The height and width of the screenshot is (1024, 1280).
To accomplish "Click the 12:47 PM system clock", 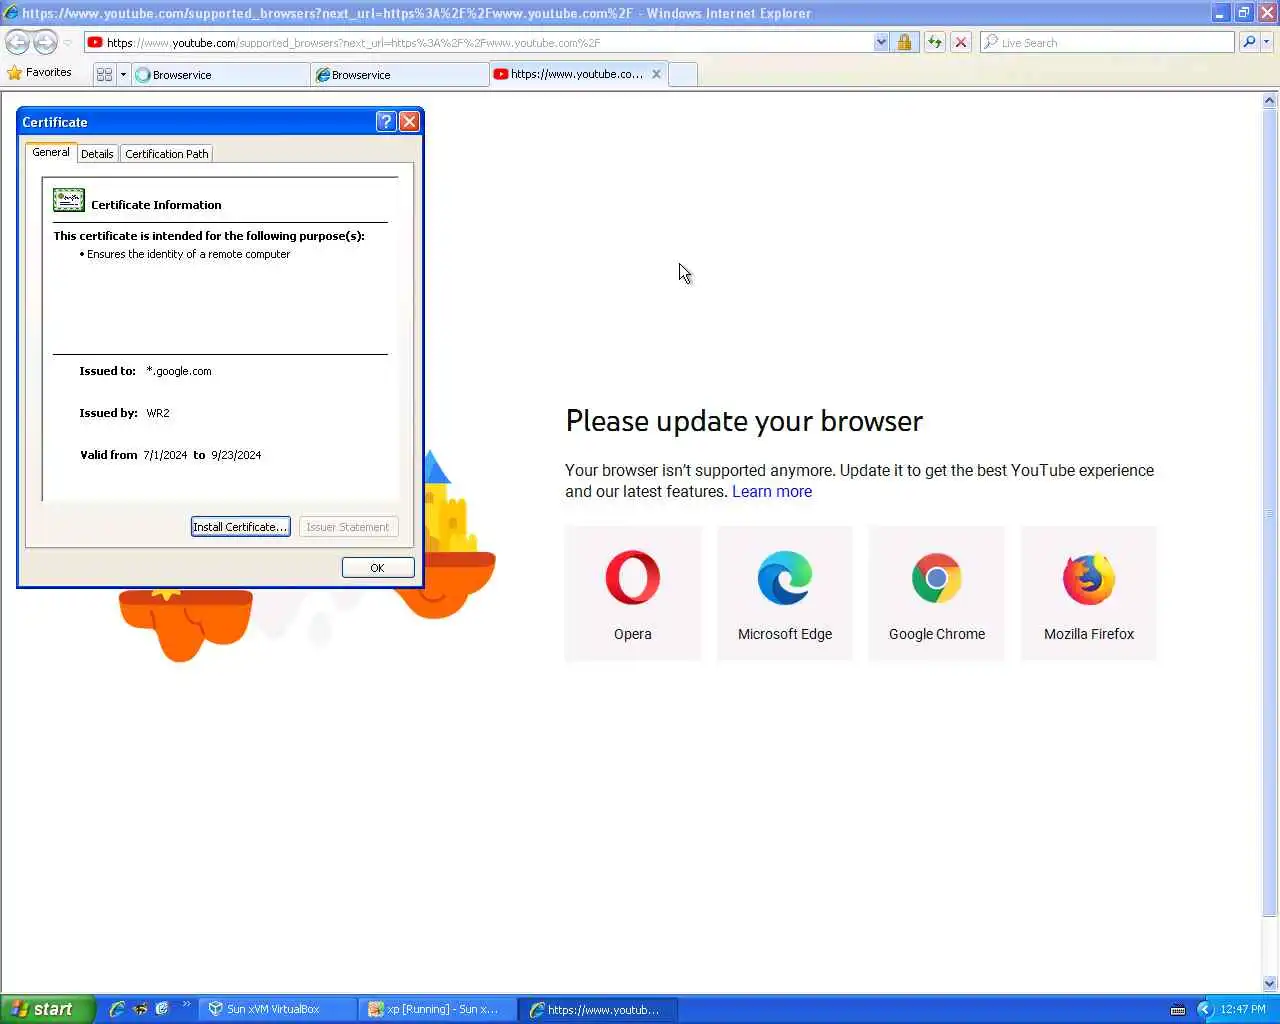I will click(x=1243, y=1010).
